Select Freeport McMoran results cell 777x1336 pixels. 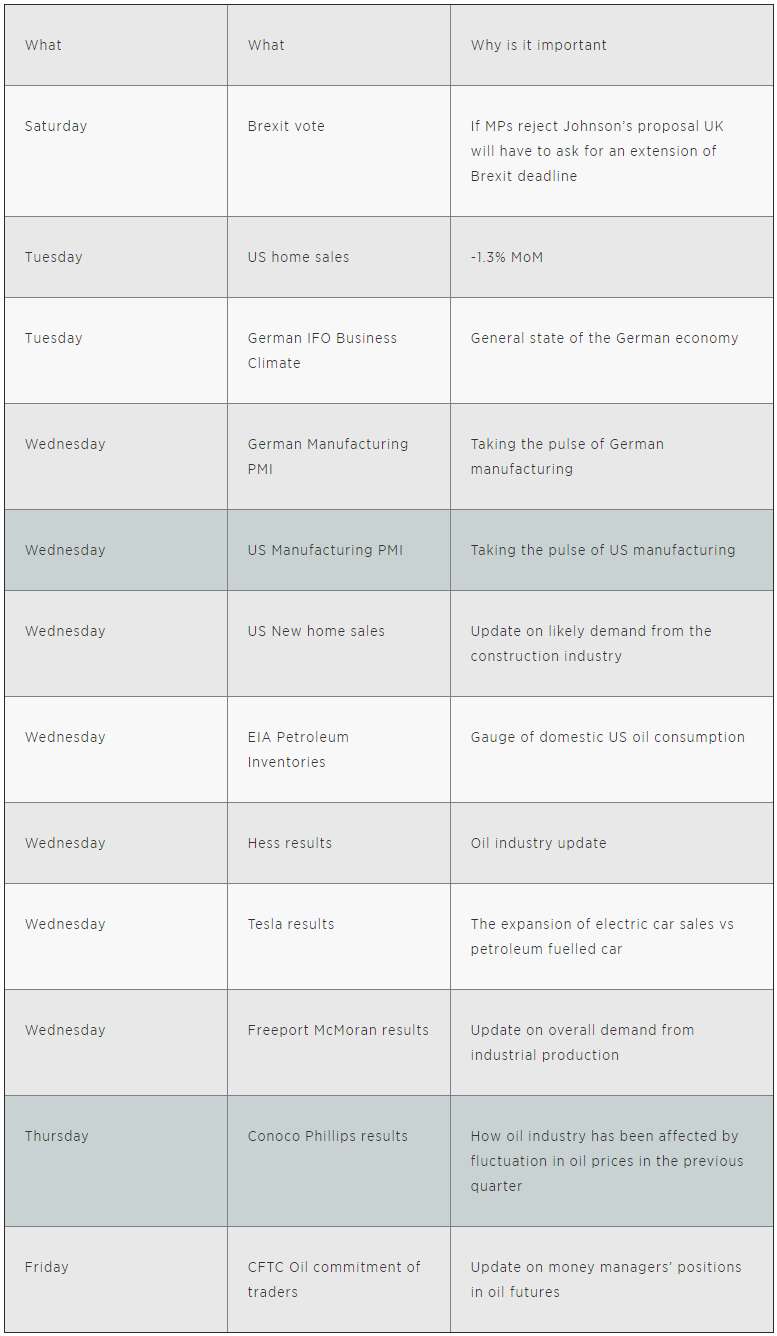(339, 1043)
